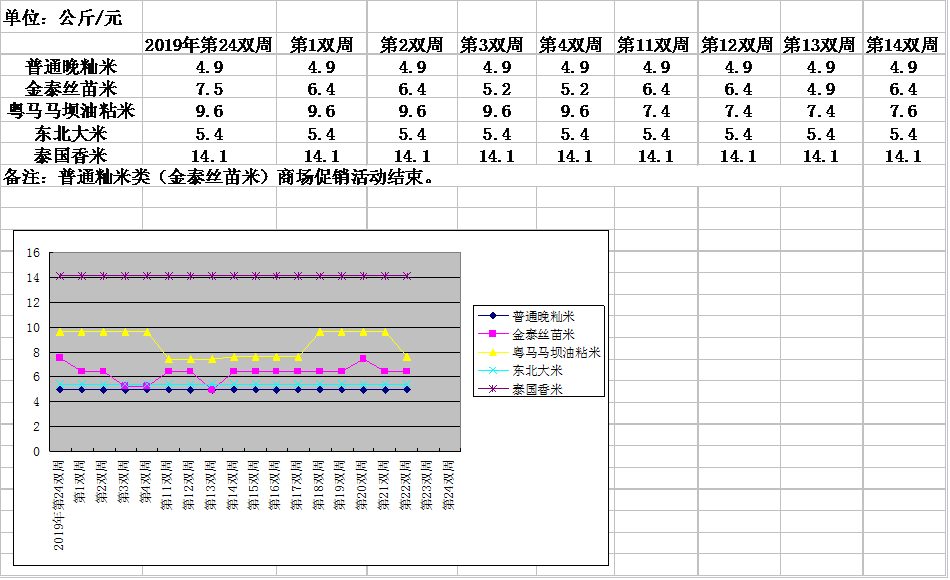
Task: Click the magenta square legend marker
Action: tap(493, 335)
